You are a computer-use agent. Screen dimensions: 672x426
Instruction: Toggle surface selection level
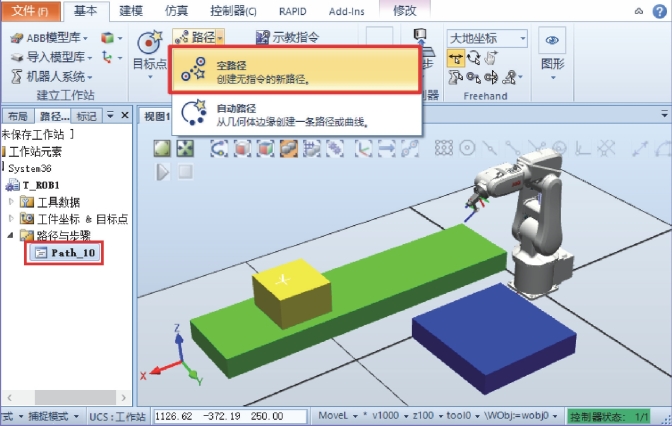coord(242,148)
